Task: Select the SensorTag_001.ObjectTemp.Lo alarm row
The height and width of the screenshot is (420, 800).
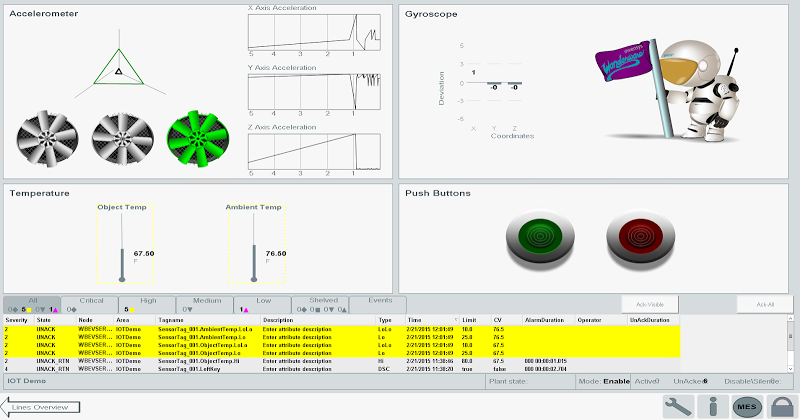Action: click(342, 353)
